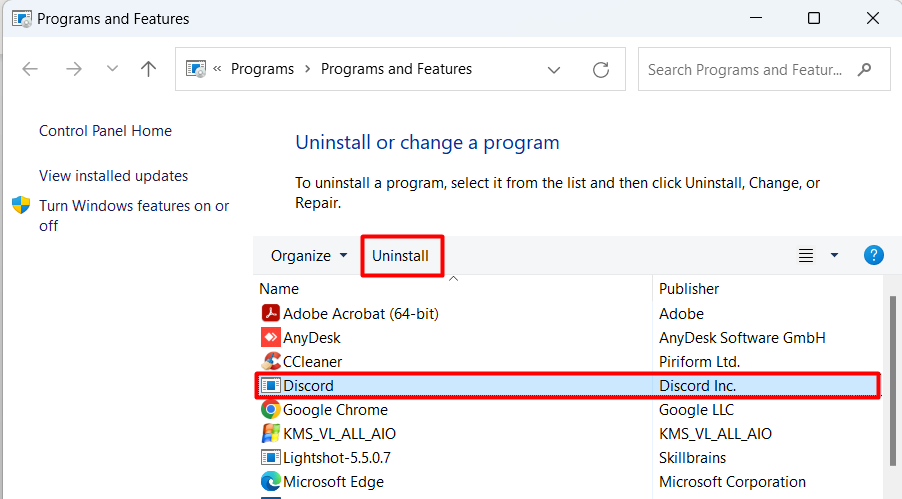Open help with the blue question mark icon
Screen dimensions: 902x499
click(873, 255)
